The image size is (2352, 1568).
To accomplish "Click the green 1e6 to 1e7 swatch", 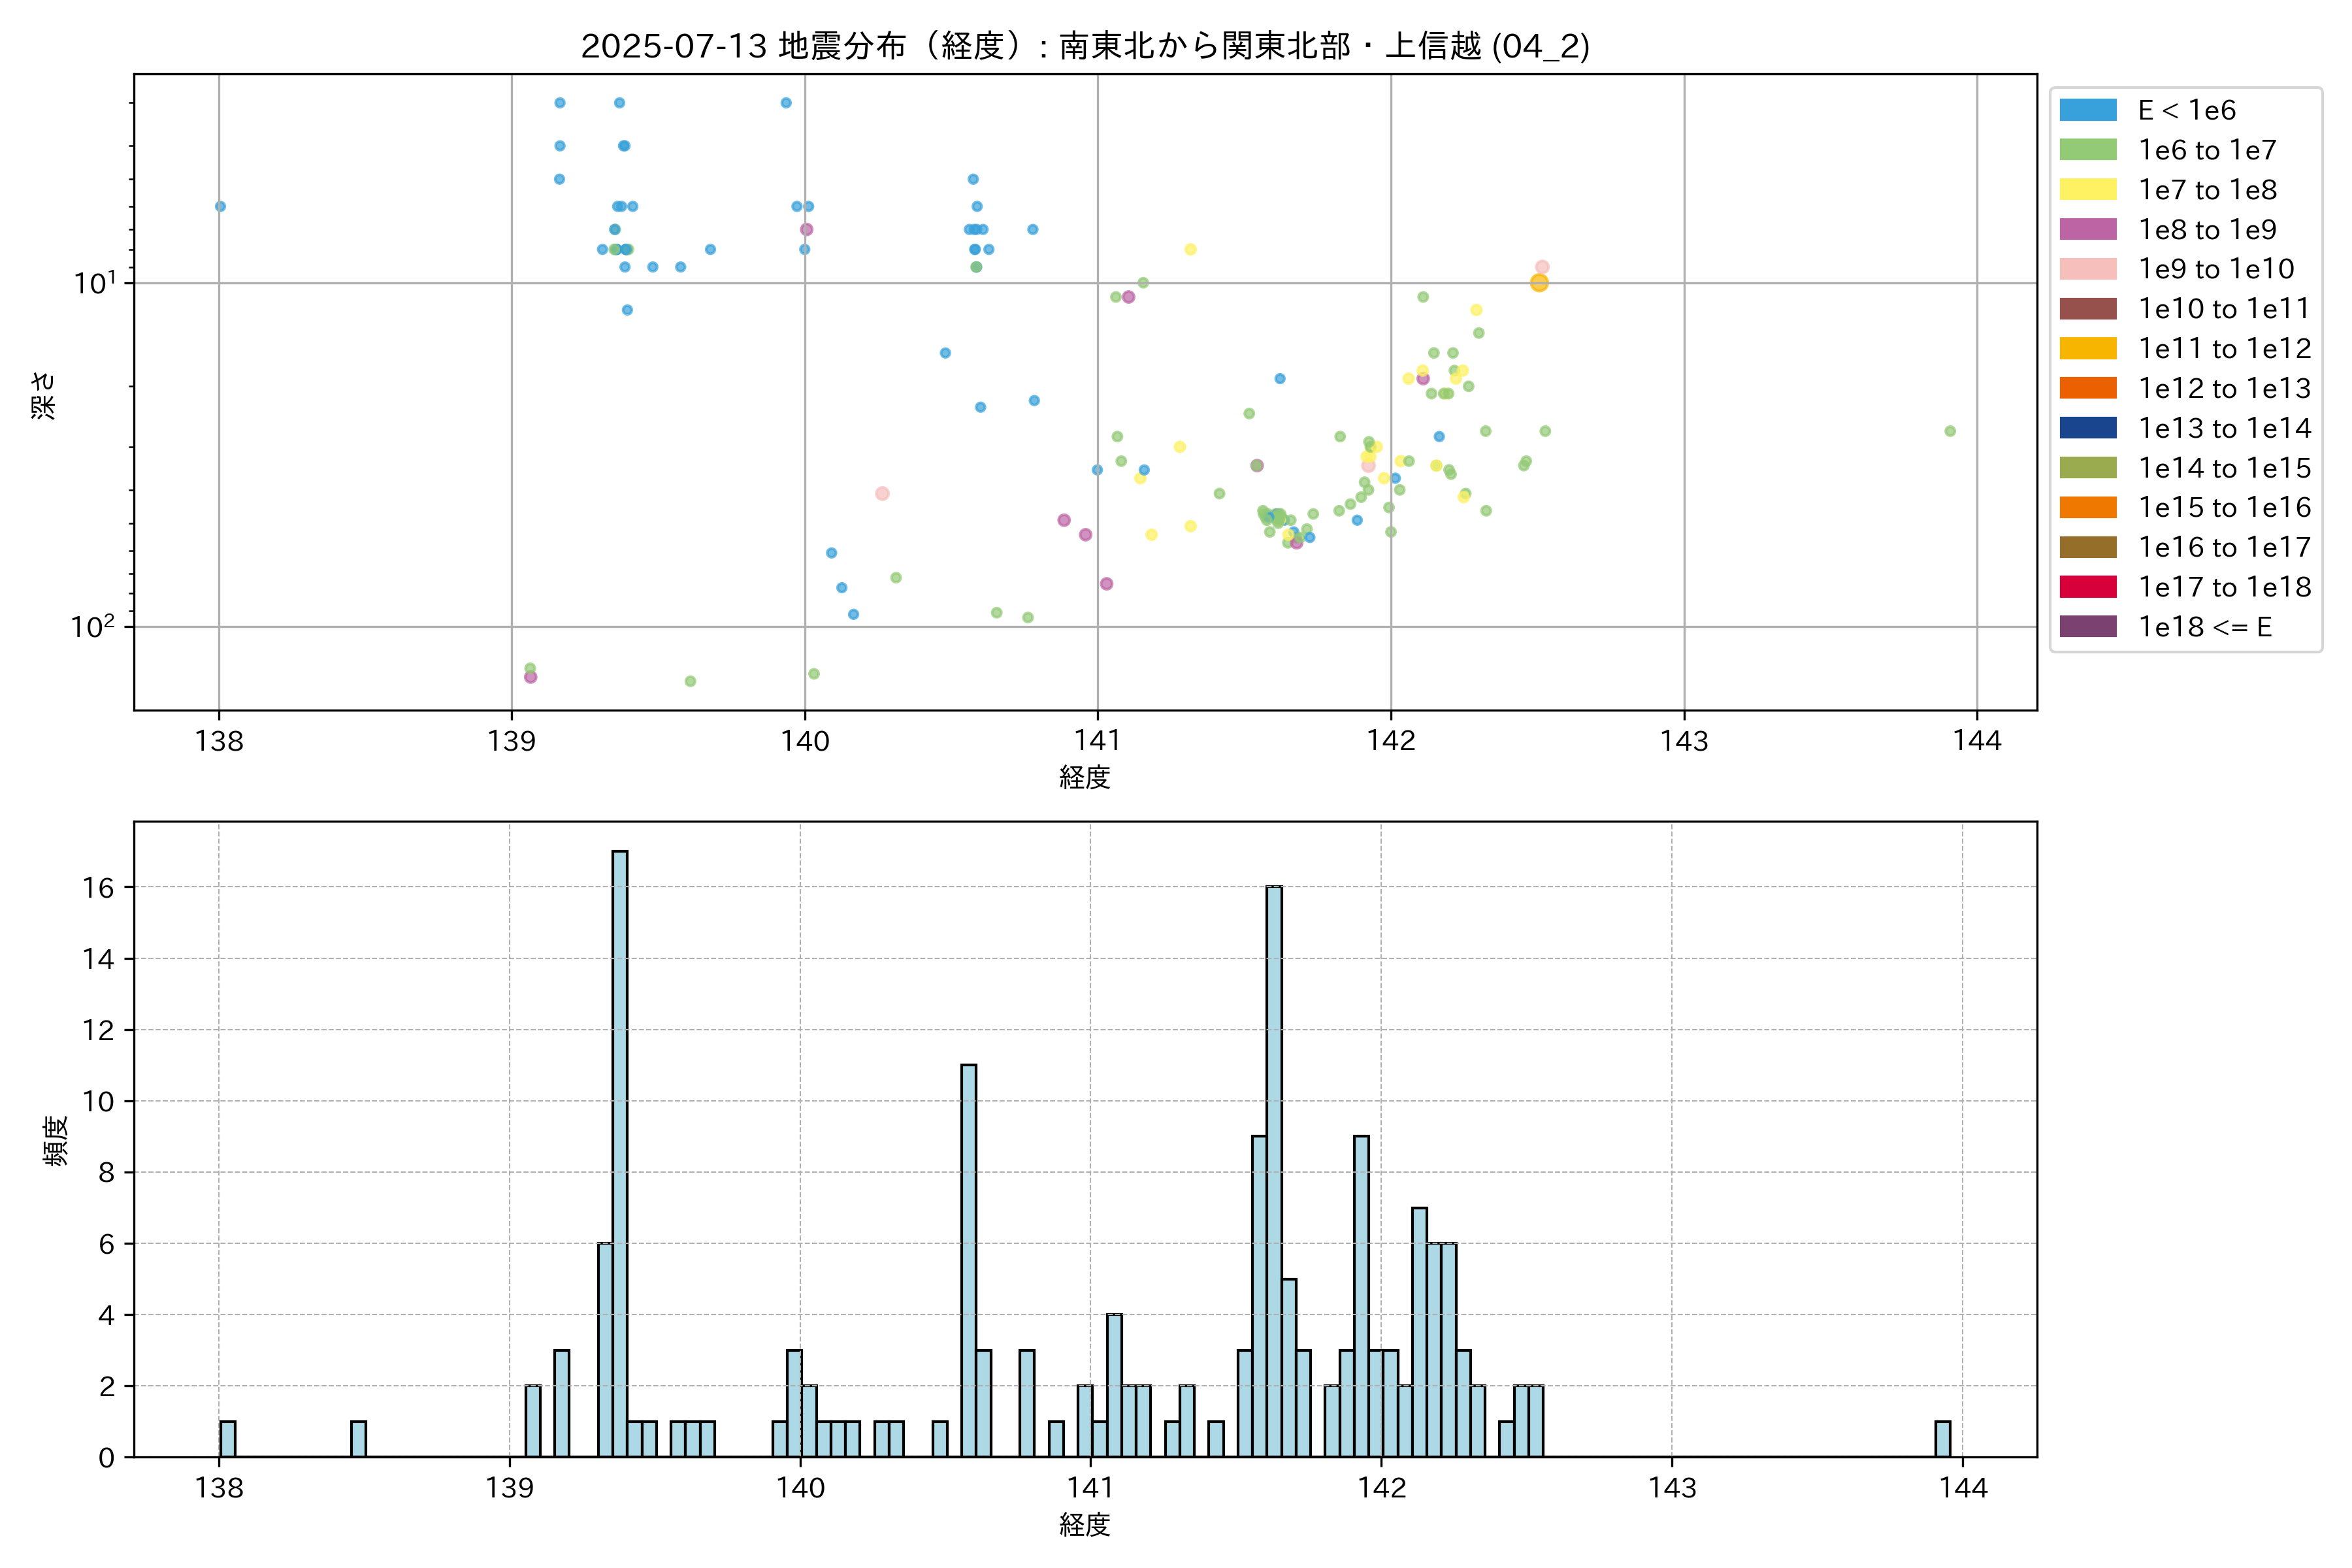I will point(2087,150).
